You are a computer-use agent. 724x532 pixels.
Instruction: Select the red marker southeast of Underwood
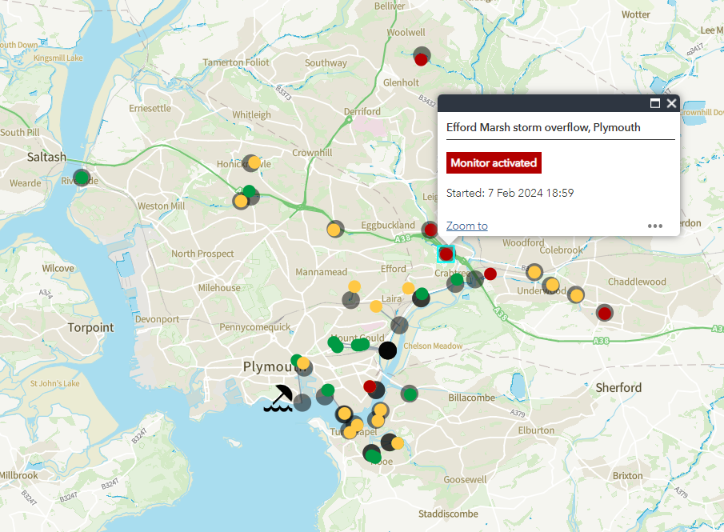pos(604,313)
